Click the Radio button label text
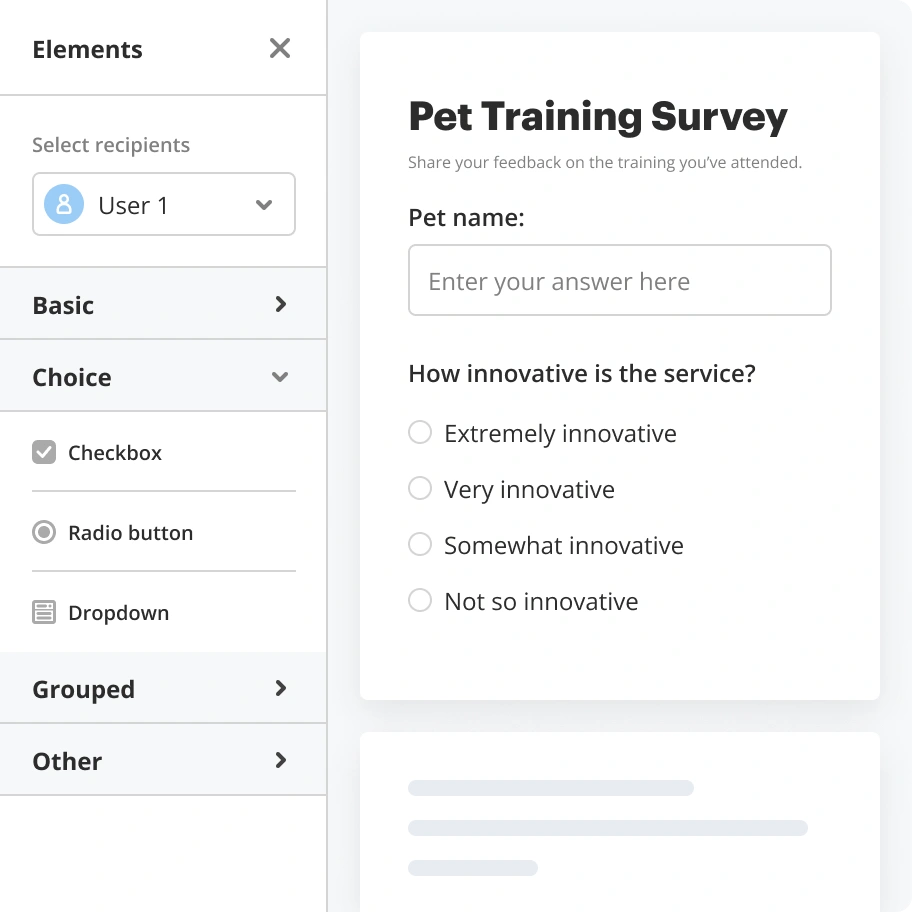The image size is (912, 912). (130, 532)
